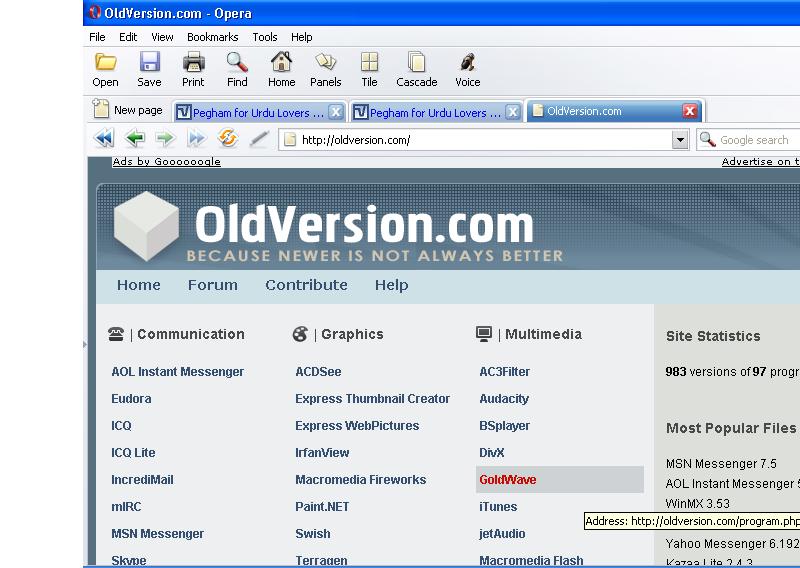
Task: Click the Open folder toolbar icon
Action: [x=105, y=63]
